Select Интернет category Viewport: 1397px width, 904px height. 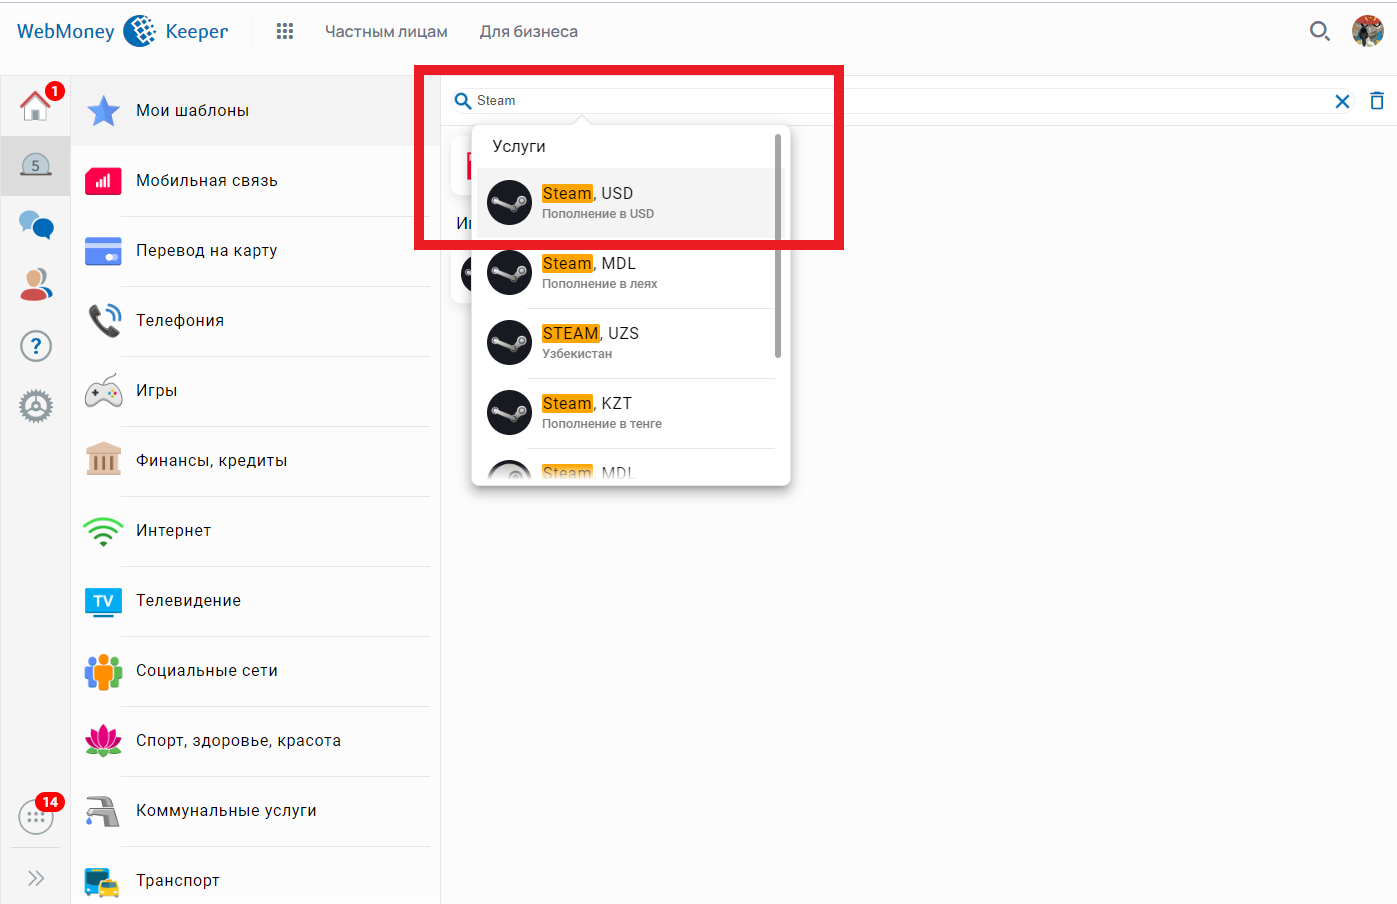256,531
